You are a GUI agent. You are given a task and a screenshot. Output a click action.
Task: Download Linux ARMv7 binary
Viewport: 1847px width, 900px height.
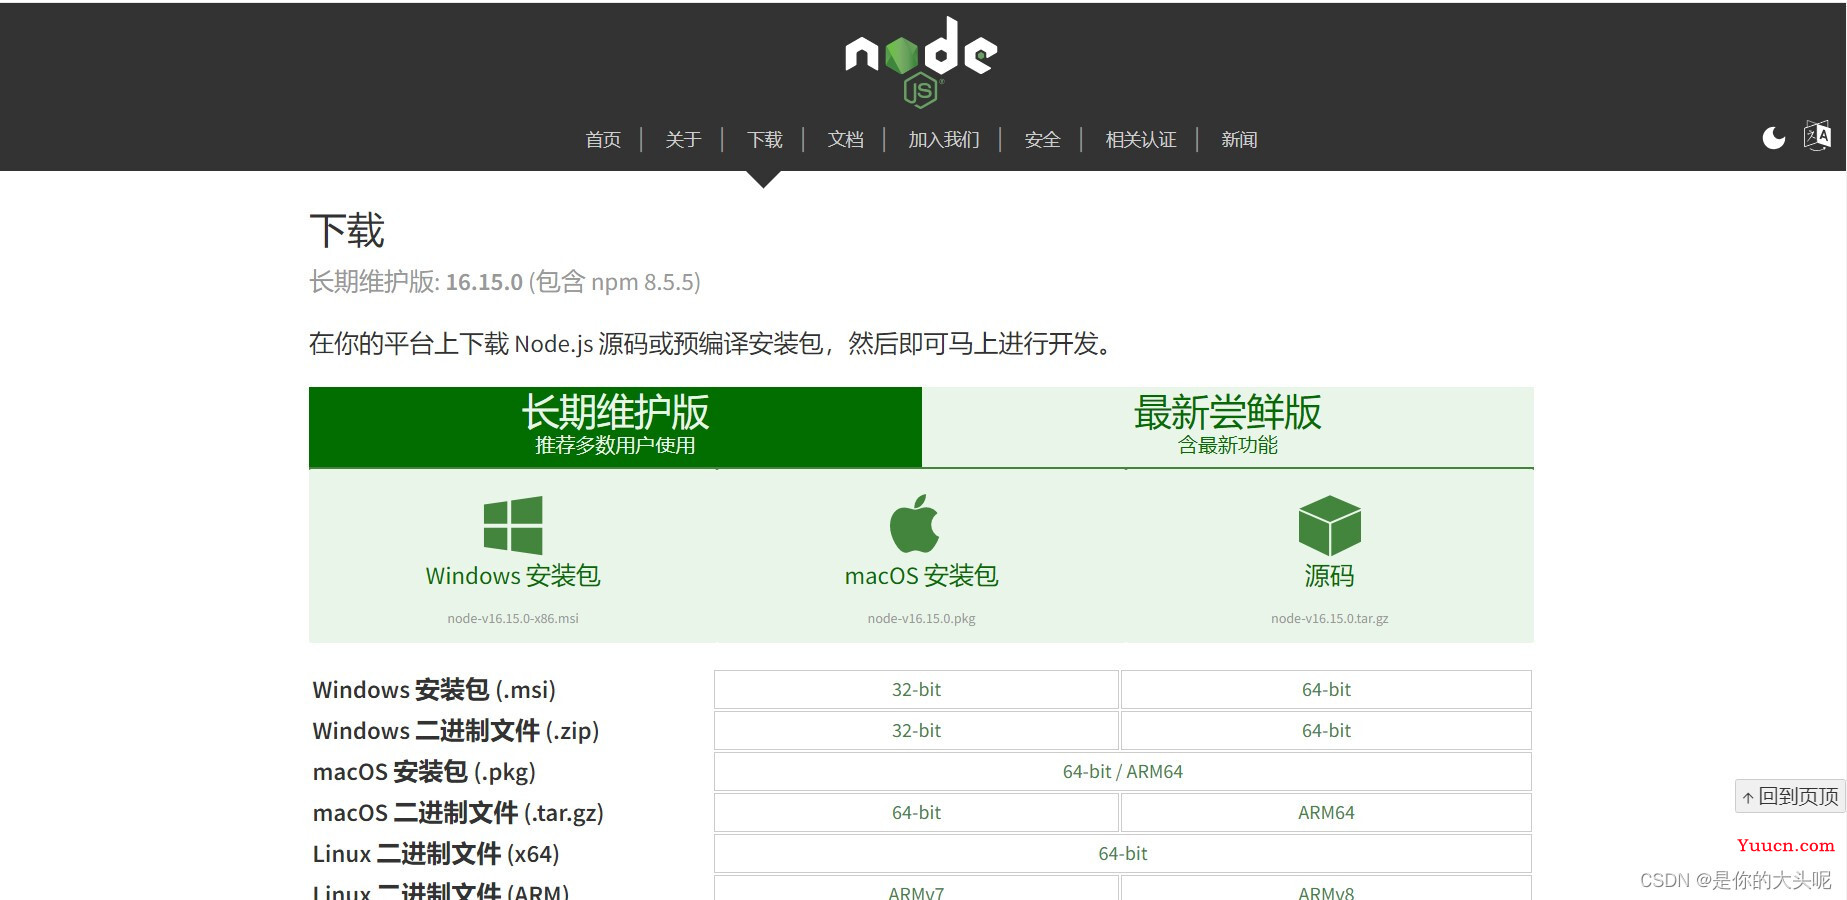click(916, 889)
